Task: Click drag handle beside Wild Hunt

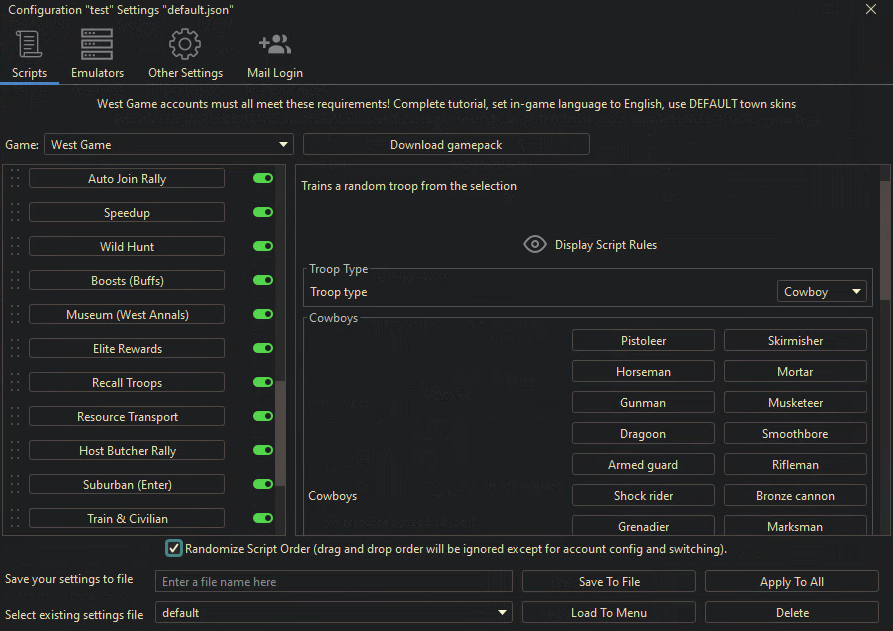Action: click(15, 247)
